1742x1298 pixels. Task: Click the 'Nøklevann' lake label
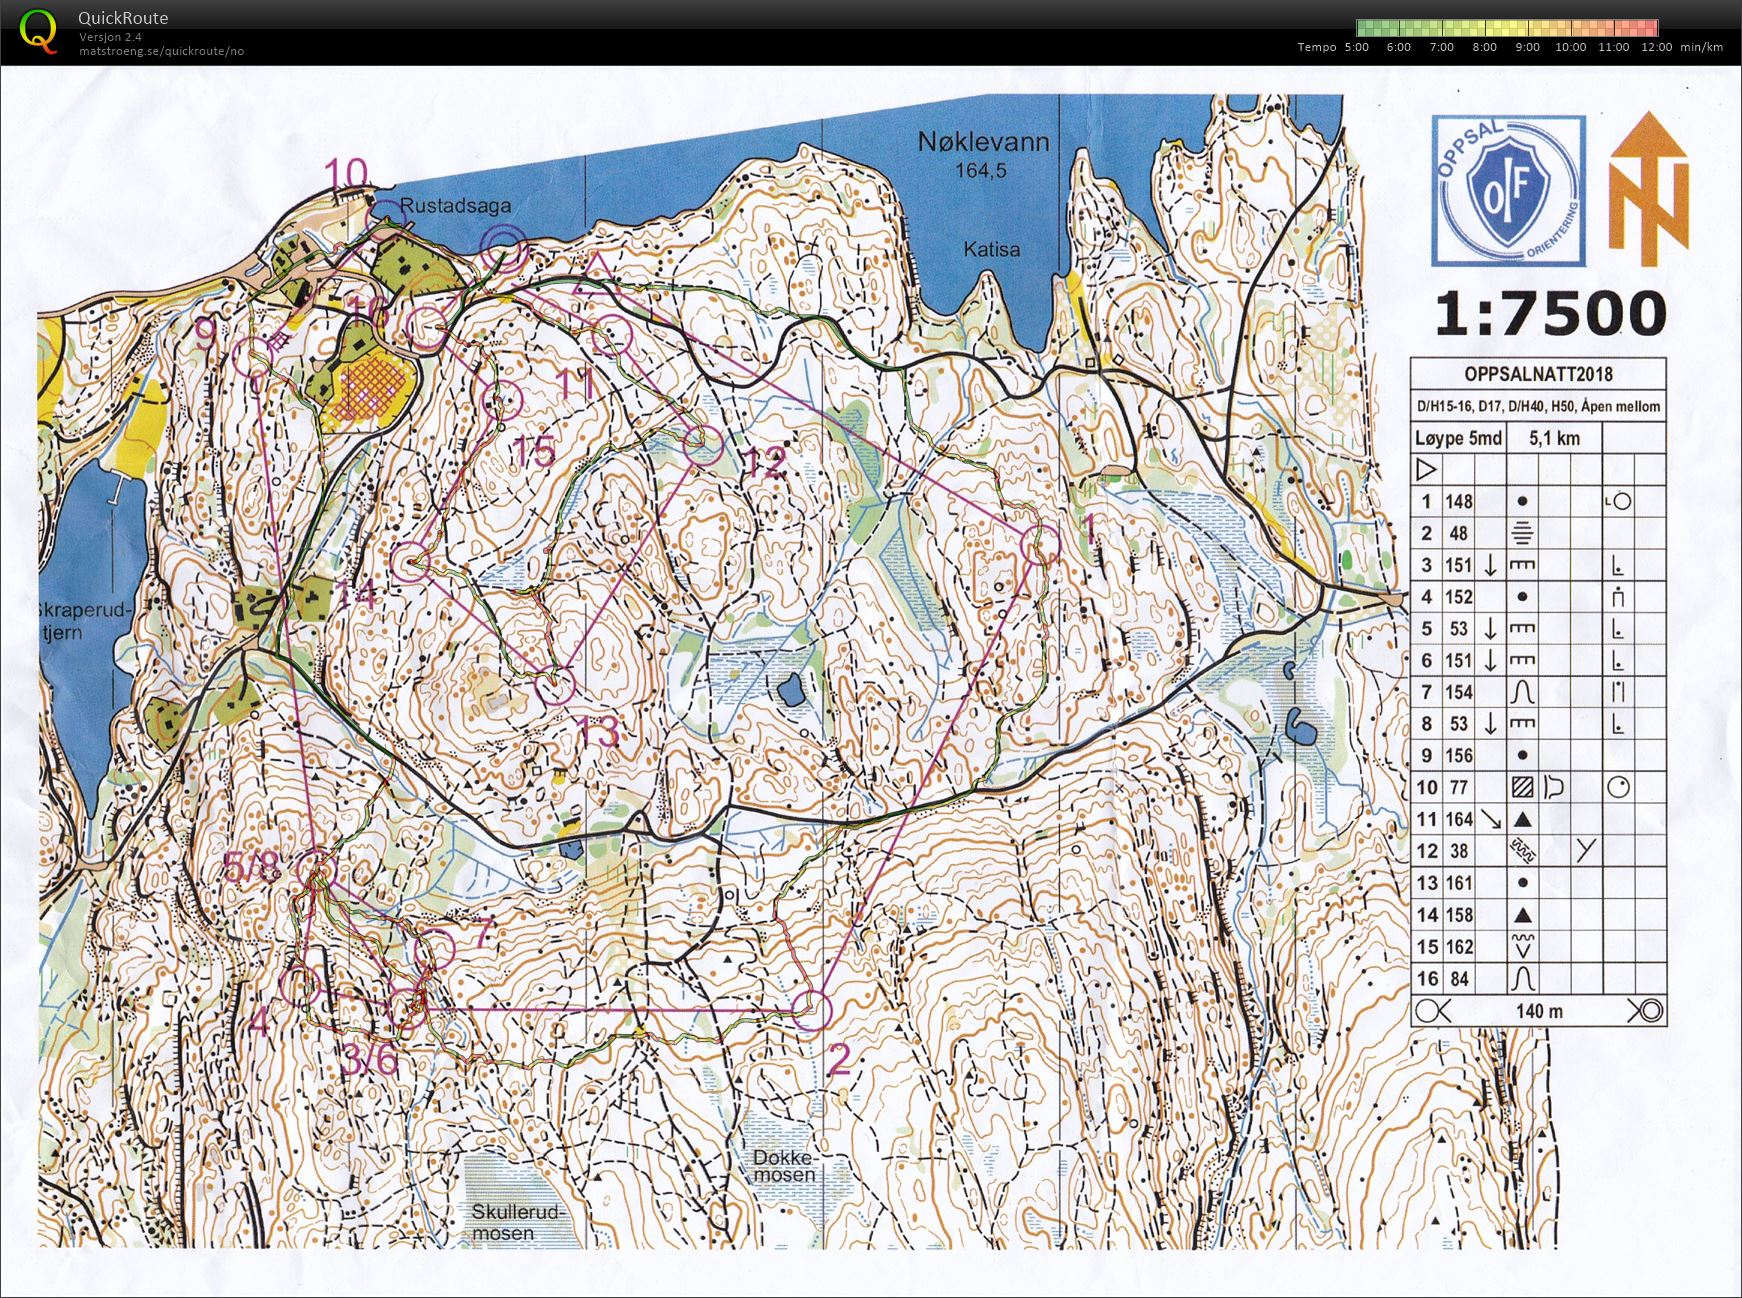[x=983, y=143]
